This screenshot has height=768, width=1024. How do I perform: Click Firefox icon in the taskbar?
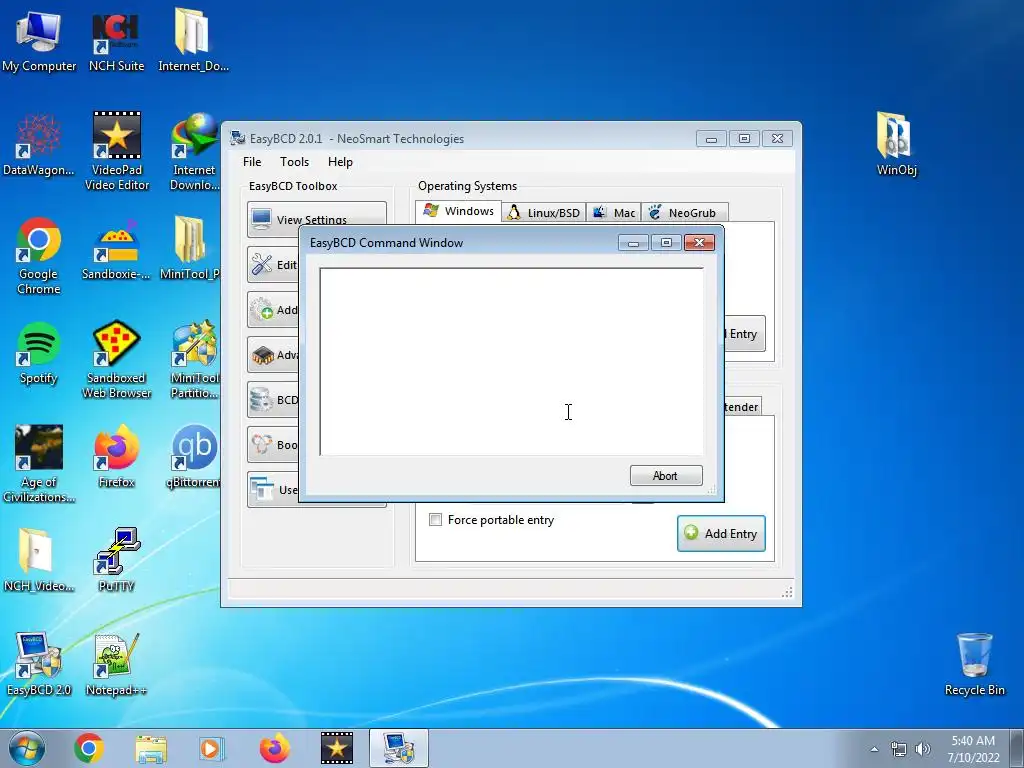274,748
